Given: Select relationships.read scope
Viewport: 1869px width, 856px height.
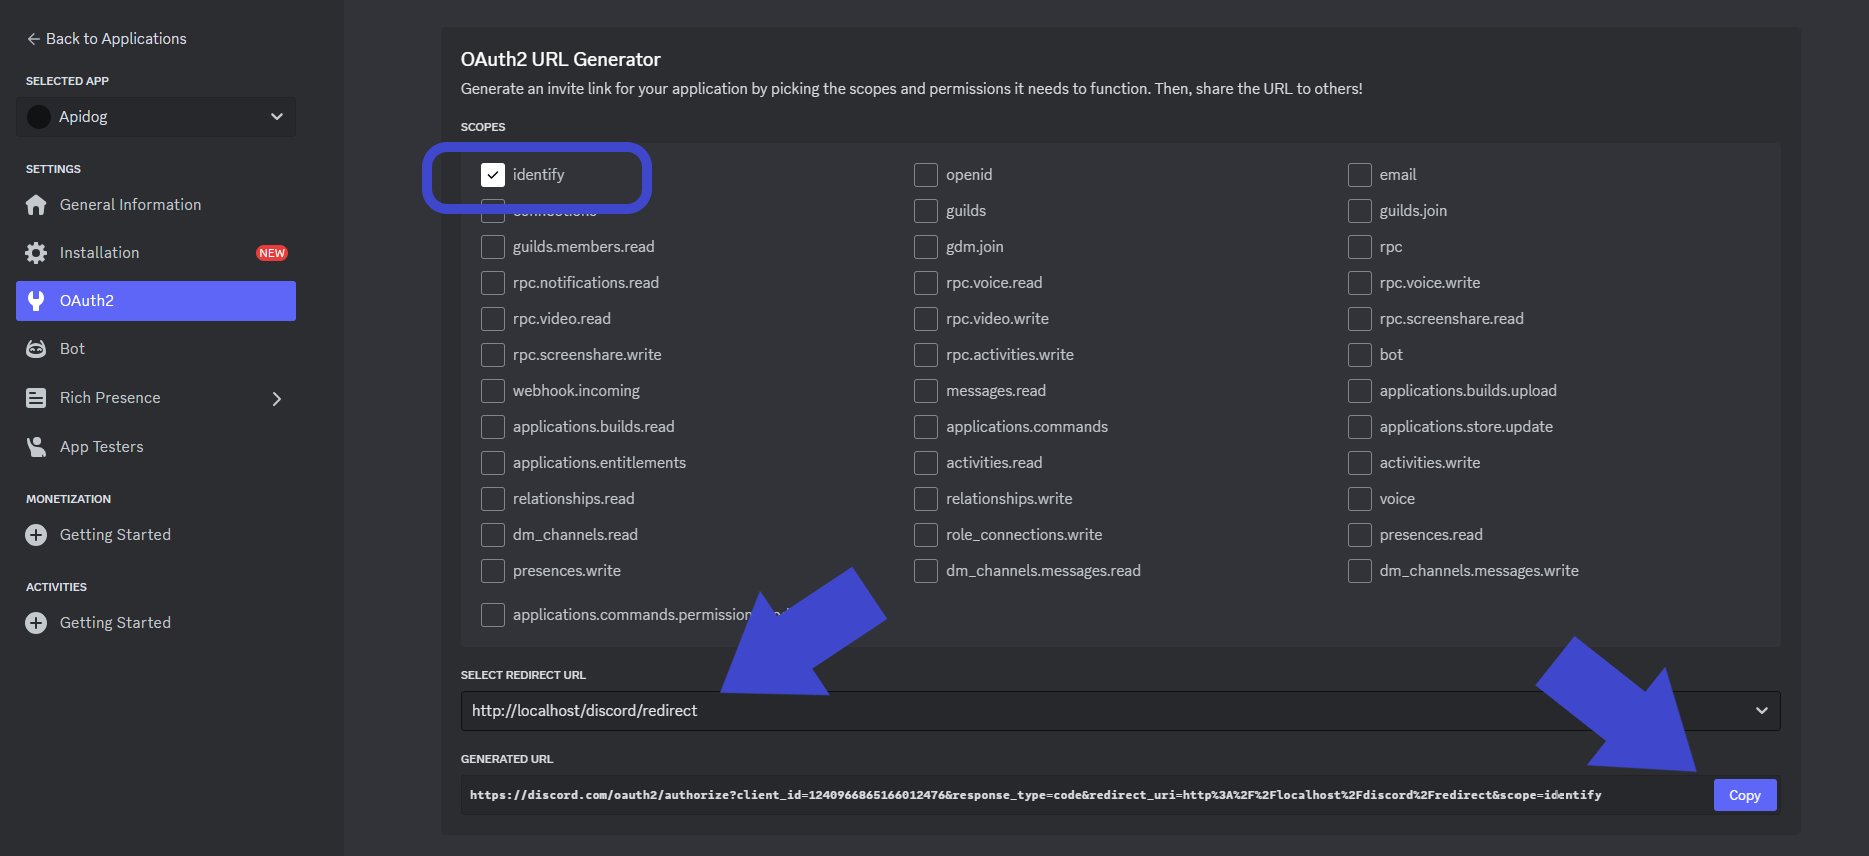Looking at the screenshot, I should [493, 499].
